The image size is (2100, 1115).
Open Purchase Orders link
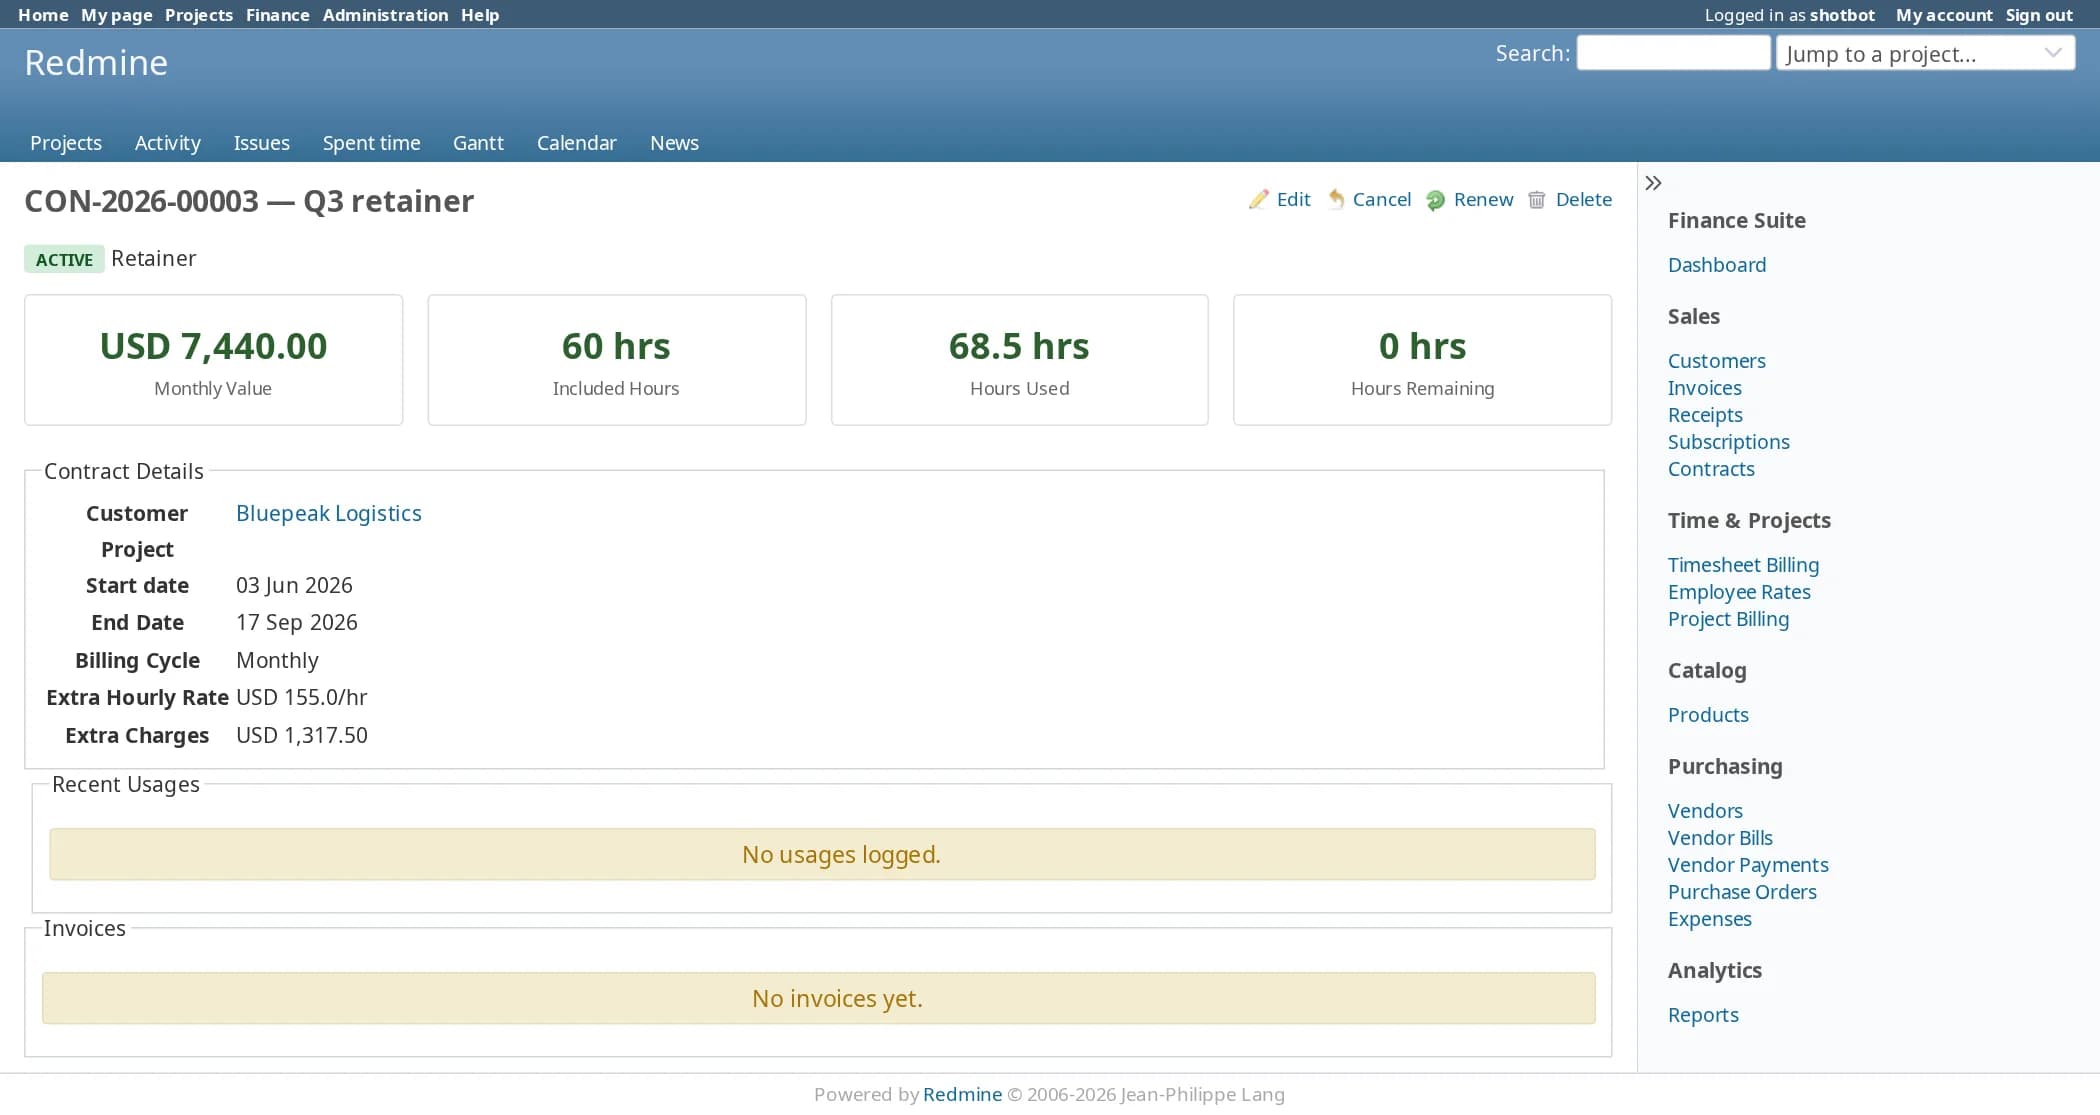[1742, 892]
